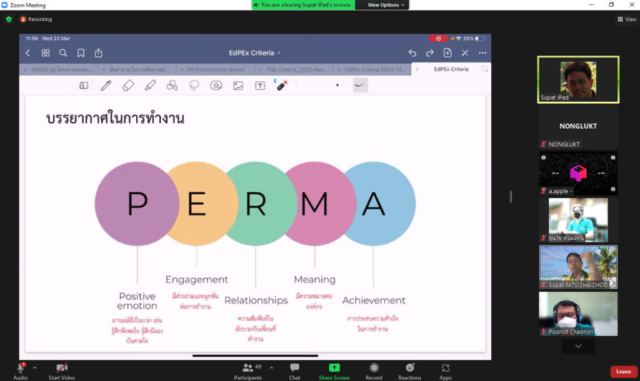Select the pen stroke thickness option

click(360, 85)
